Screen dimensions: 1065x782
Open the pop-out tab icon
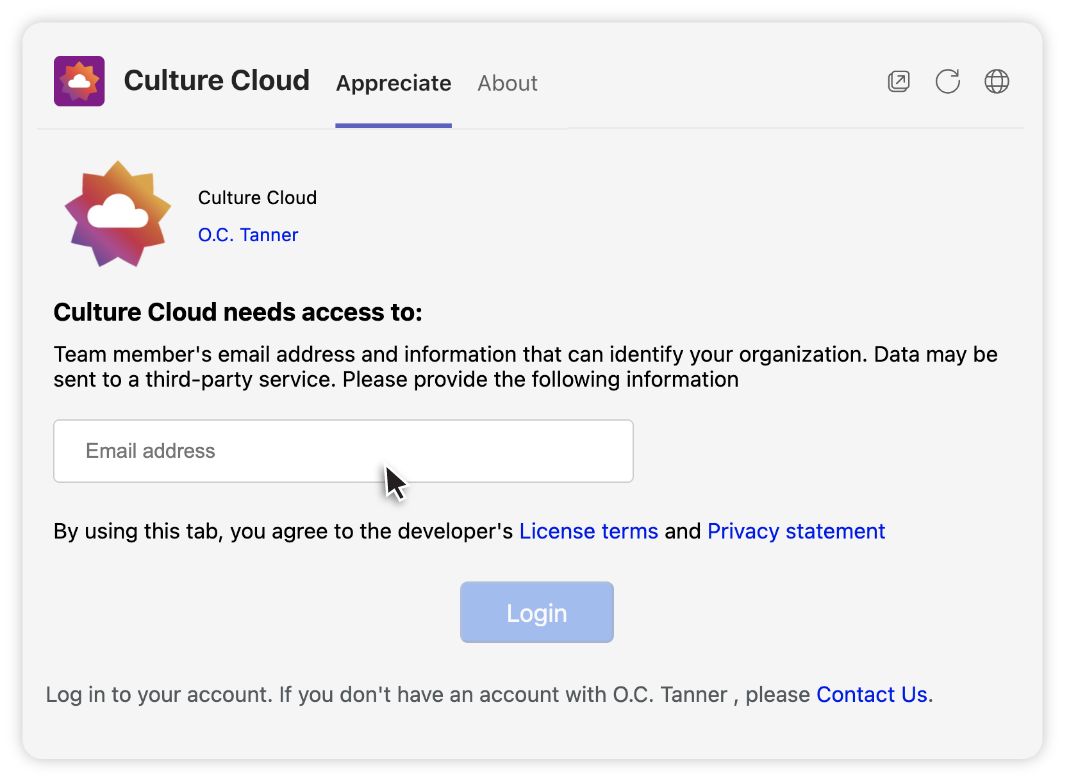pos(899,82)
